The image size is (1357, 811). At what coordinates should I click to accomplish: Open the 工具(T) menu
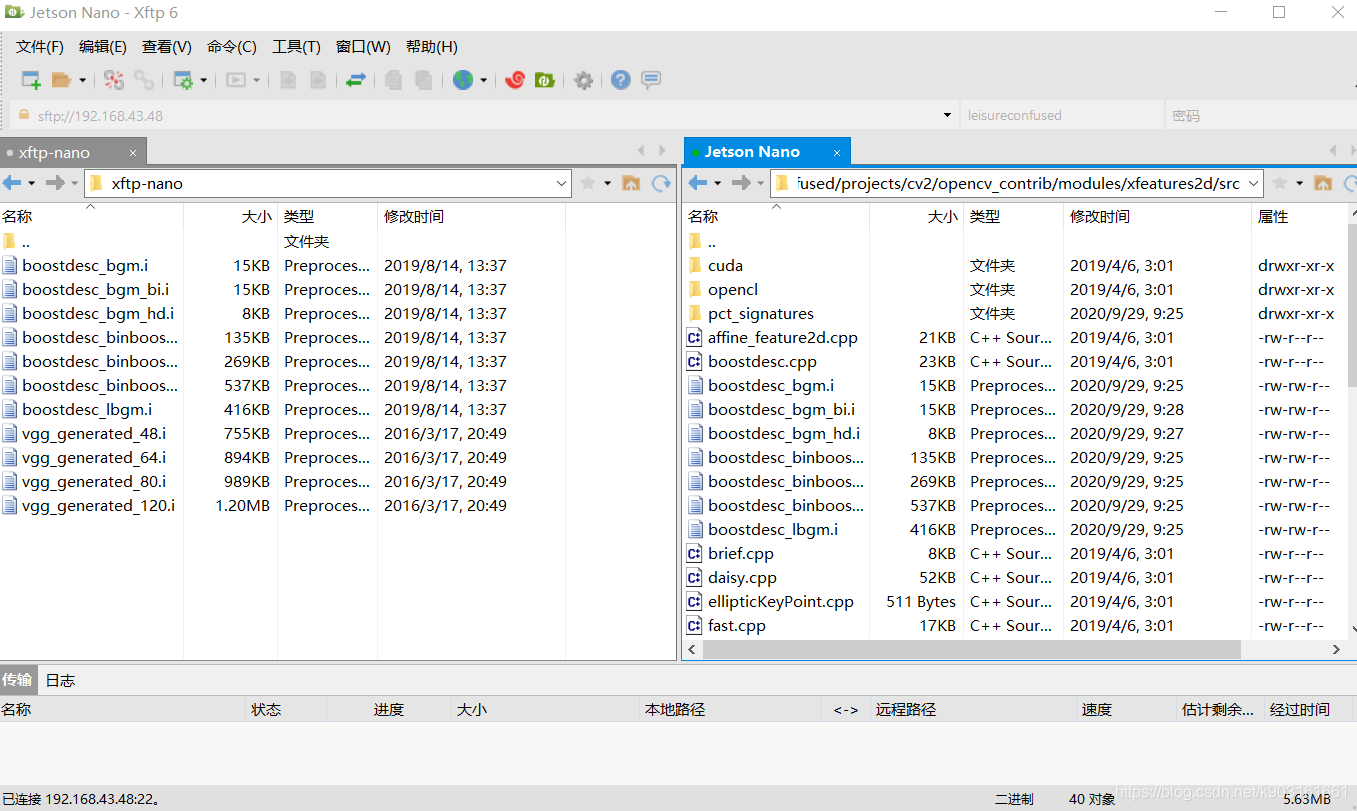click(296, 47)
